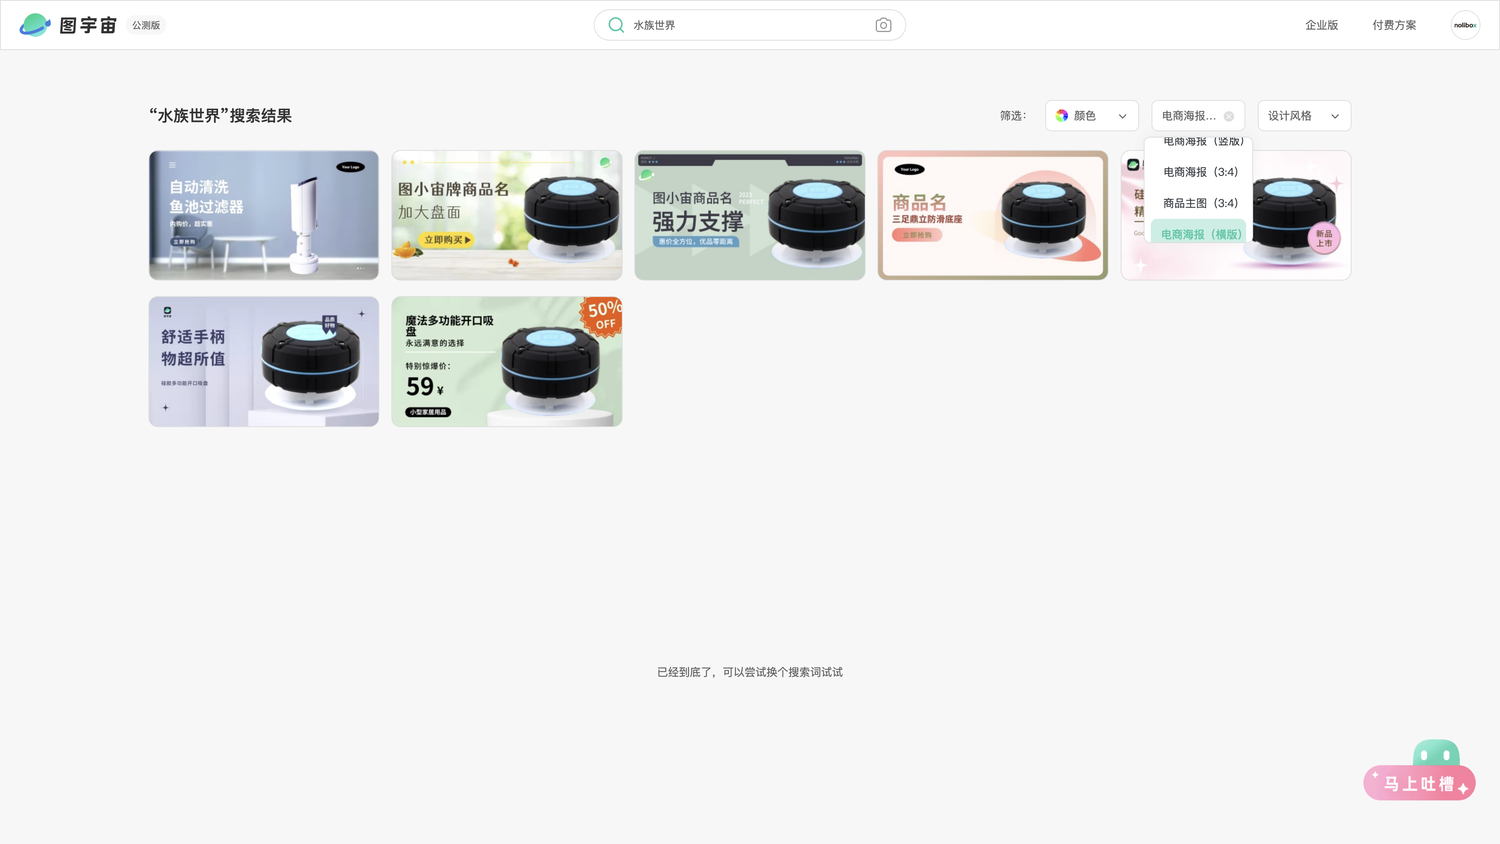Click the 已经到底了 end message
This screenshot has height=844, width=1500.
click(750, 672)
